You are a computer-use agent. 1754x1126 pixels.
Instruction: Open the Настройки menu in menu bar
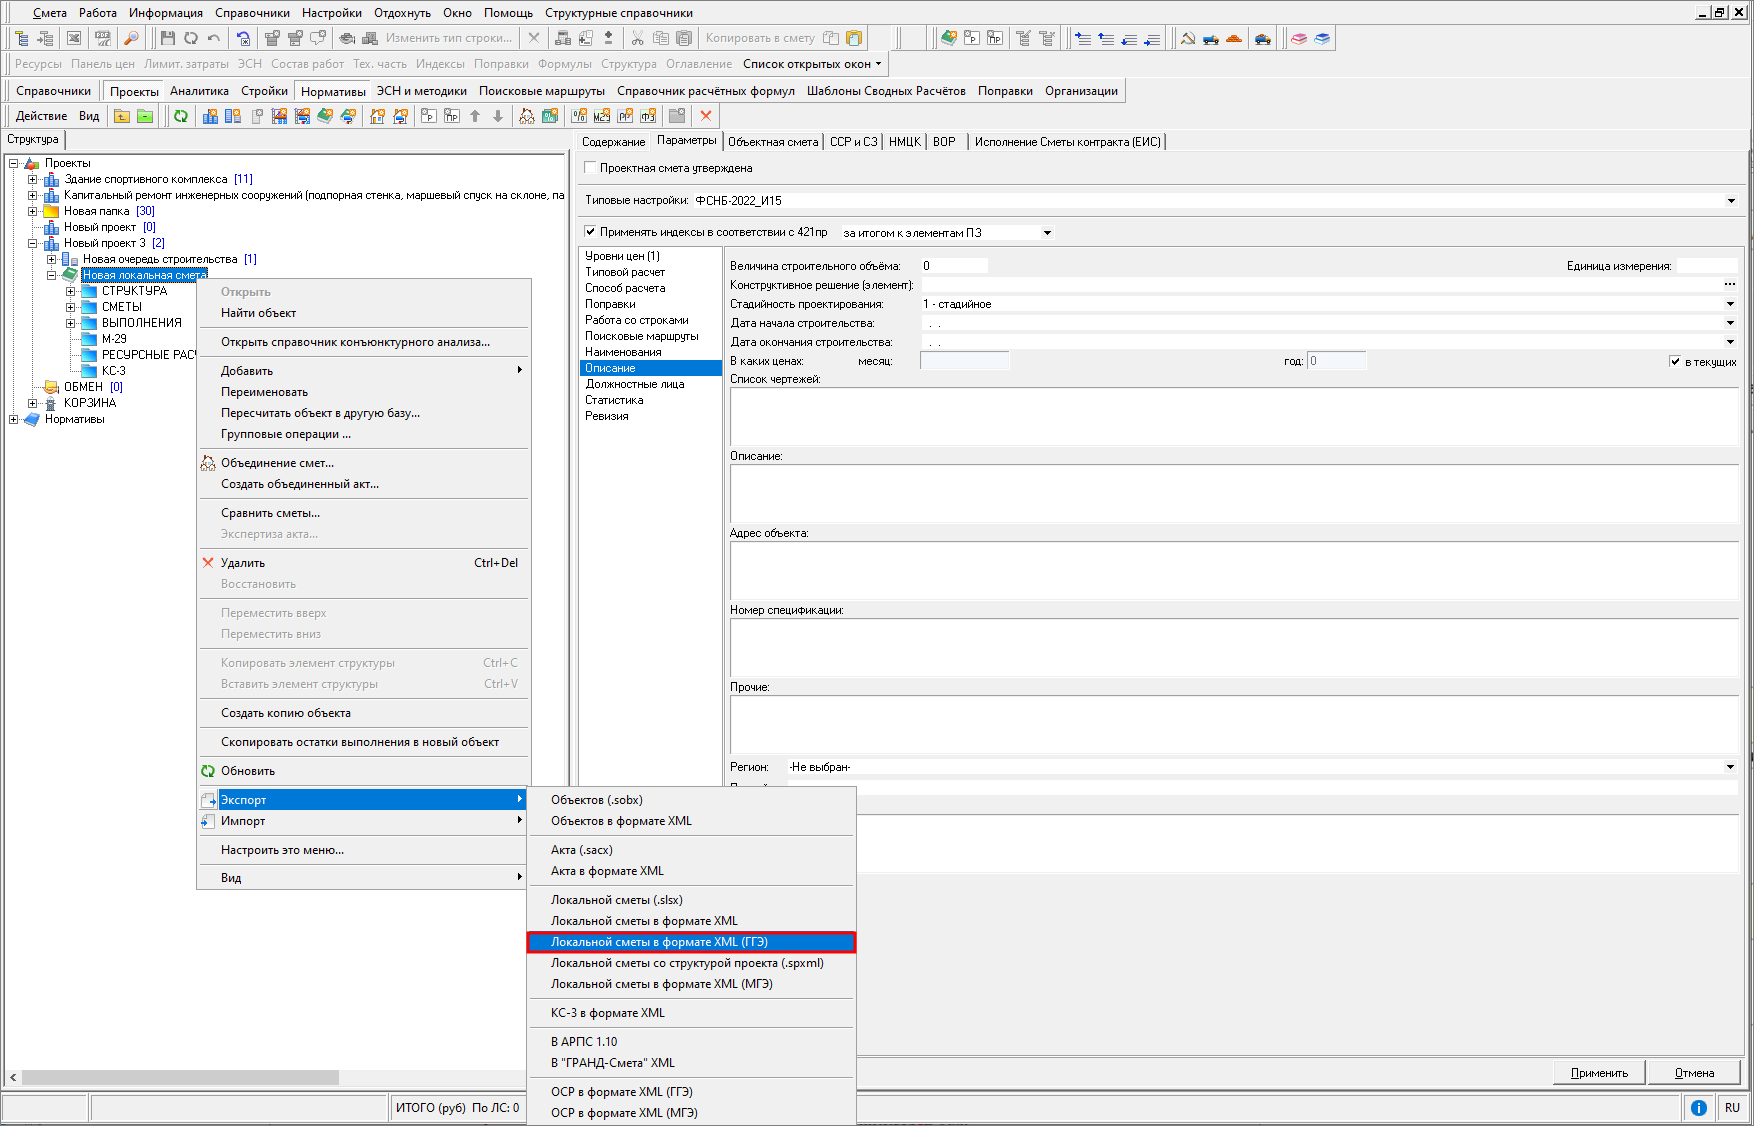point(332,13)
